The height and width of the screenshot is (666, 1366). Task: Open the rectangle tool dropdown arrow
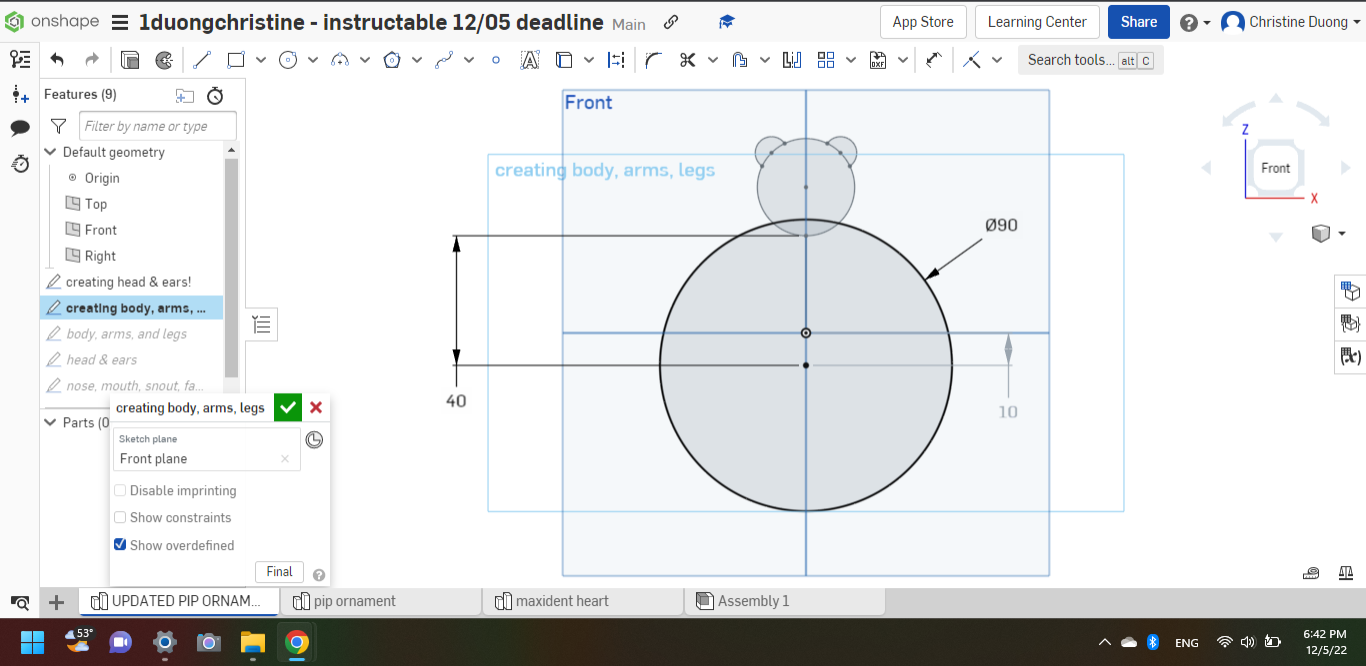point(261,60)
